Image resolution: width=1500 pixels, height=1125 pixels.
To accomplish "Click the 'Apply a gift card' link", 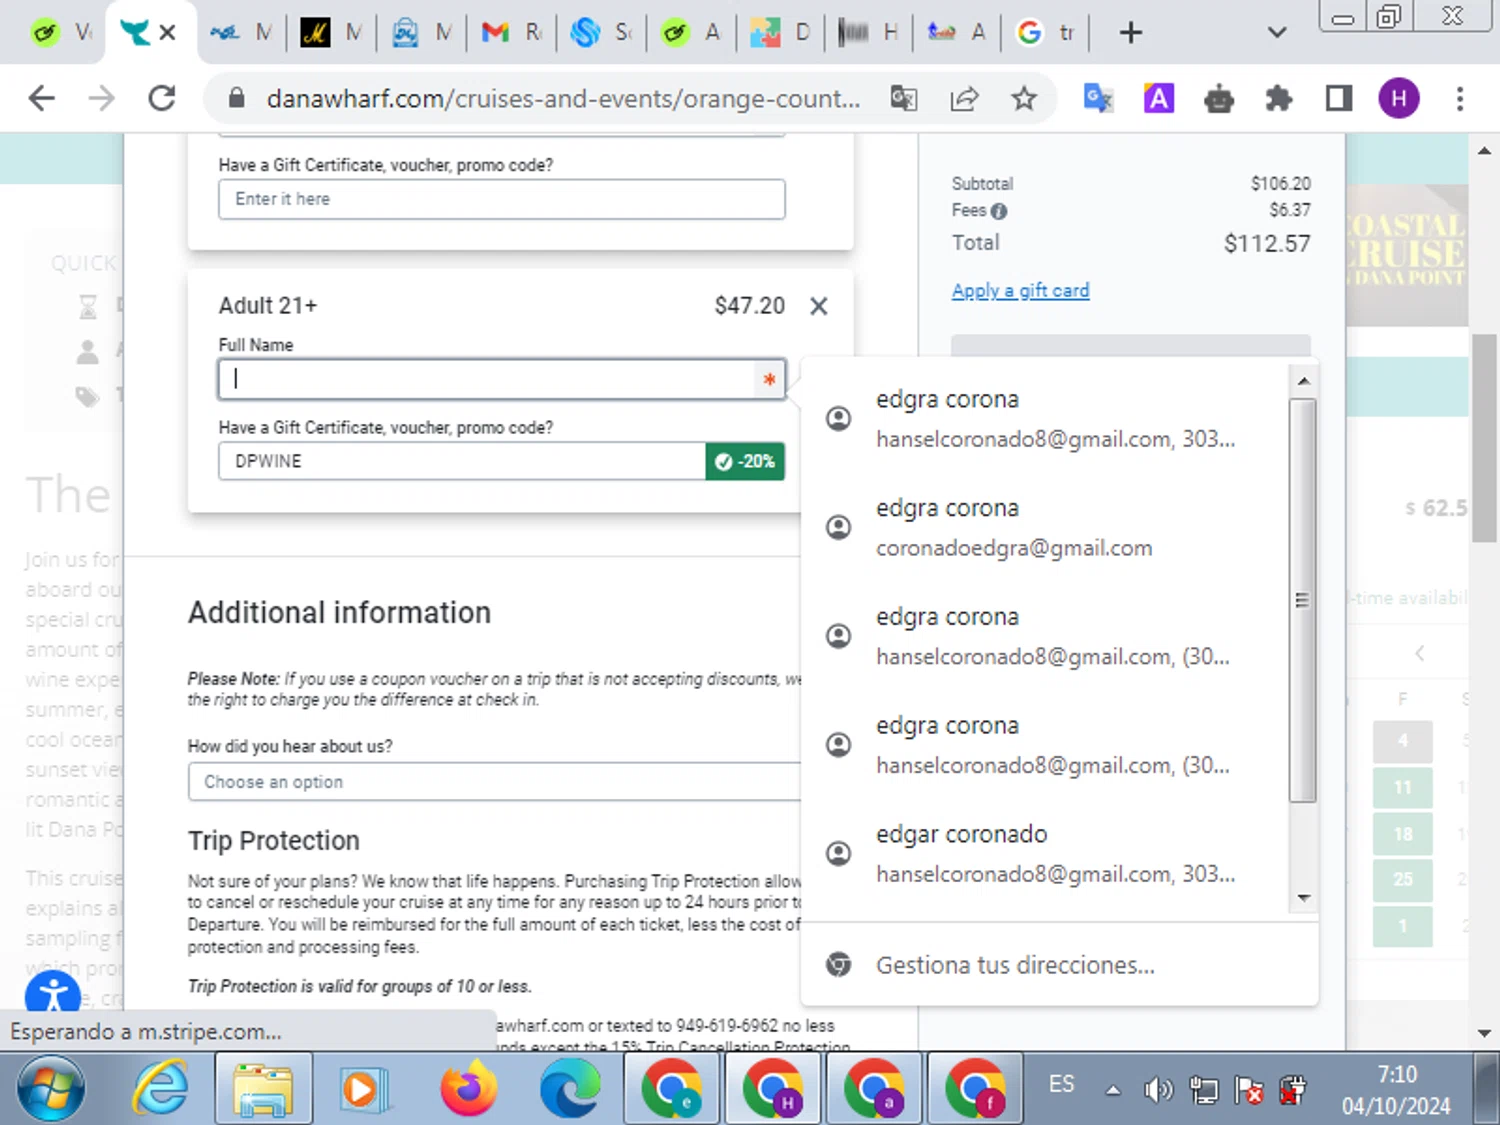I will 1021,291.
